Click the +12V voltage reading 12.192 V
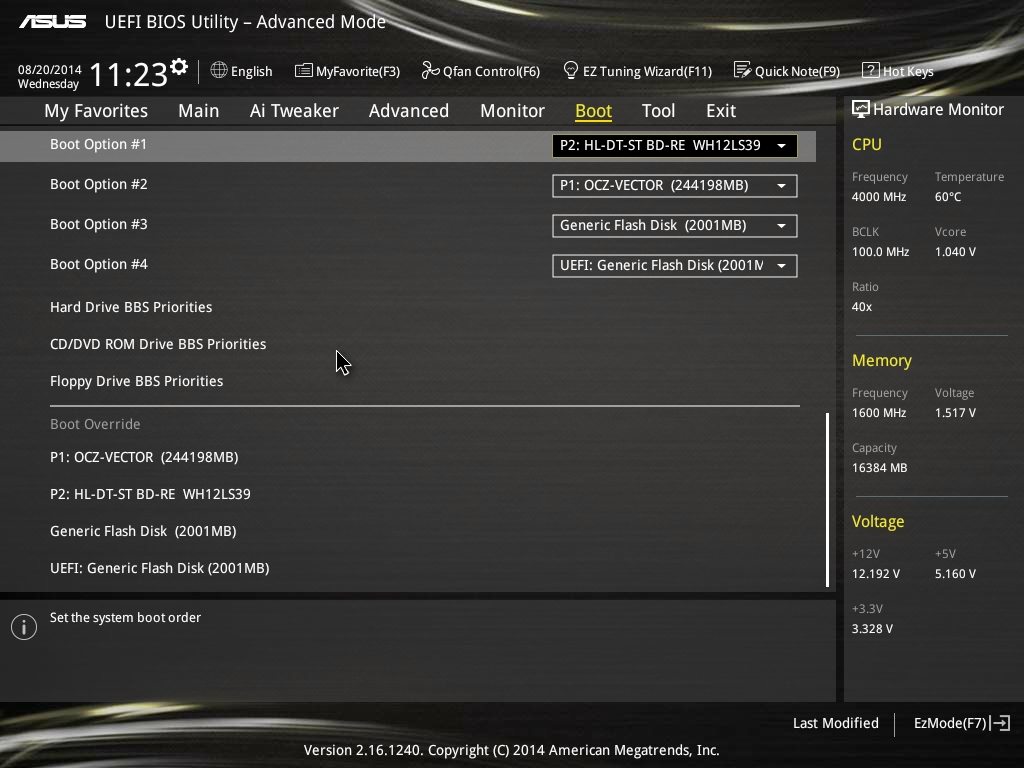The height and width of the screenshot is (768, 1024). pyautogui.click(x=876, y=573)
